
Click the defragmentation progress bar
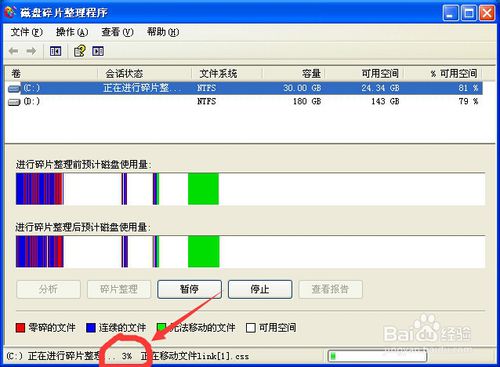click(x=377, y=356)
